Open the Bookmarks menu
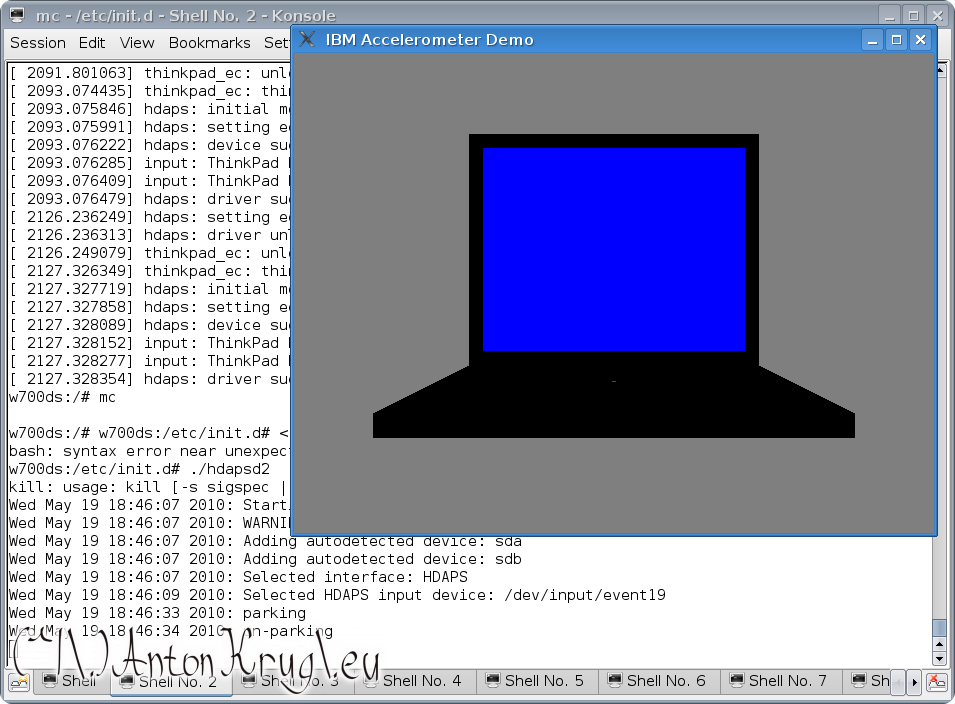 [x=209, y=43]
